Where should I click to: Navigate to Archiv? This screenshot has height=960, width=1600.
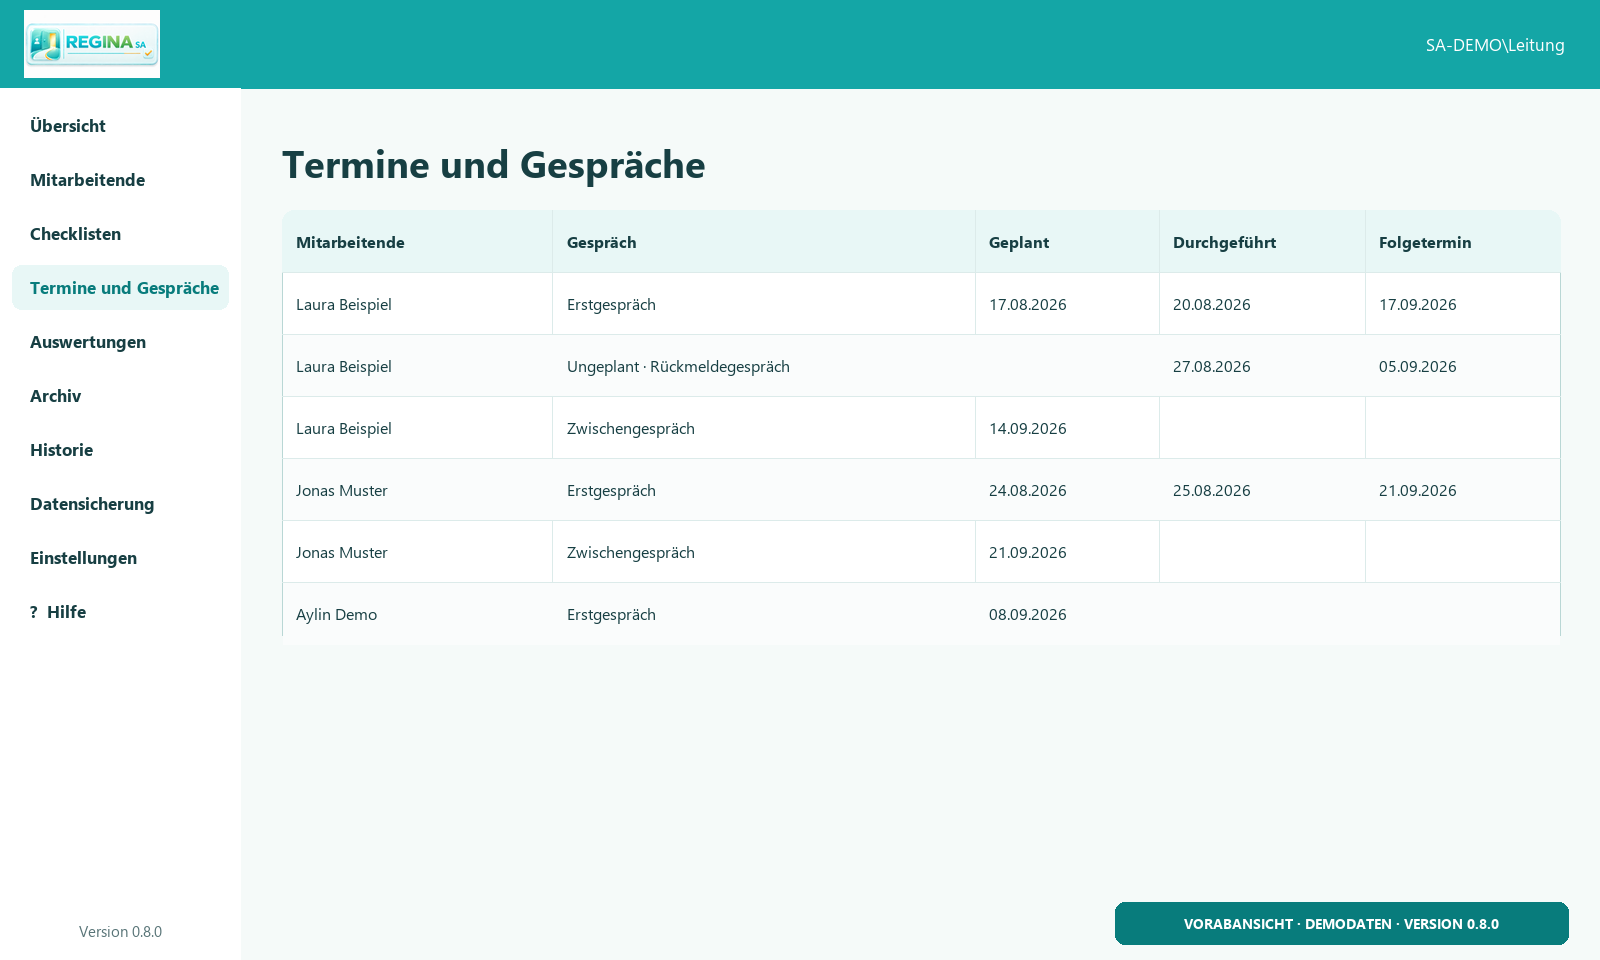coord(120,396)
